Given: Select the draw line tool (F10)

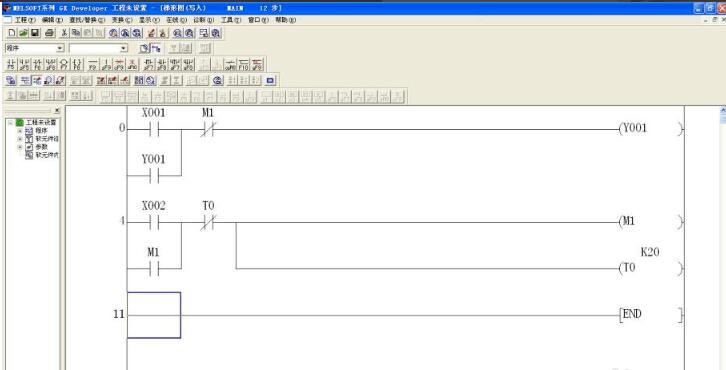Looking at the screenshot, I should [x=244, y=64].
